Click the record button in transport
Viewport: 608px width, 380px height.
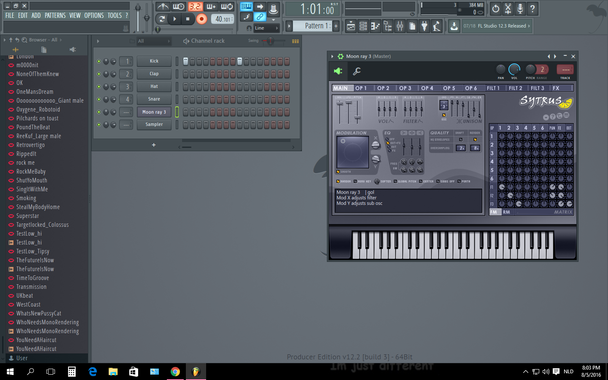coord(201,19)
